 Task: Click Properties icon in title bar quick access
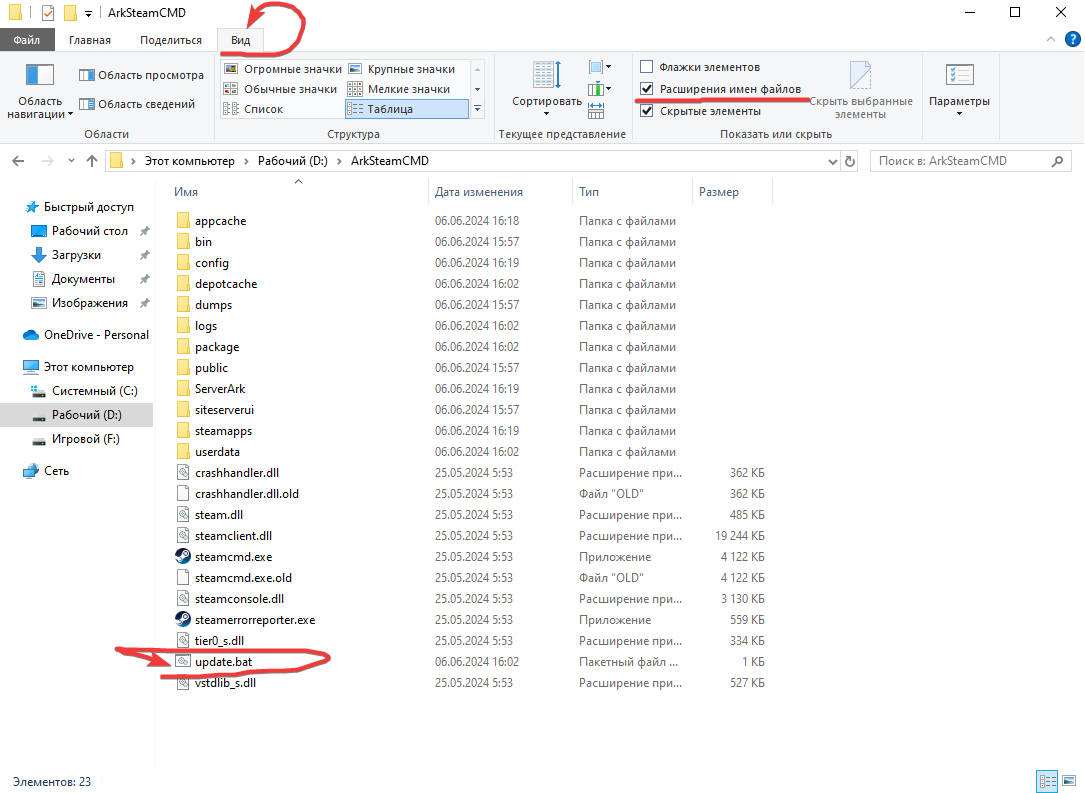click(x=48, y=12)
